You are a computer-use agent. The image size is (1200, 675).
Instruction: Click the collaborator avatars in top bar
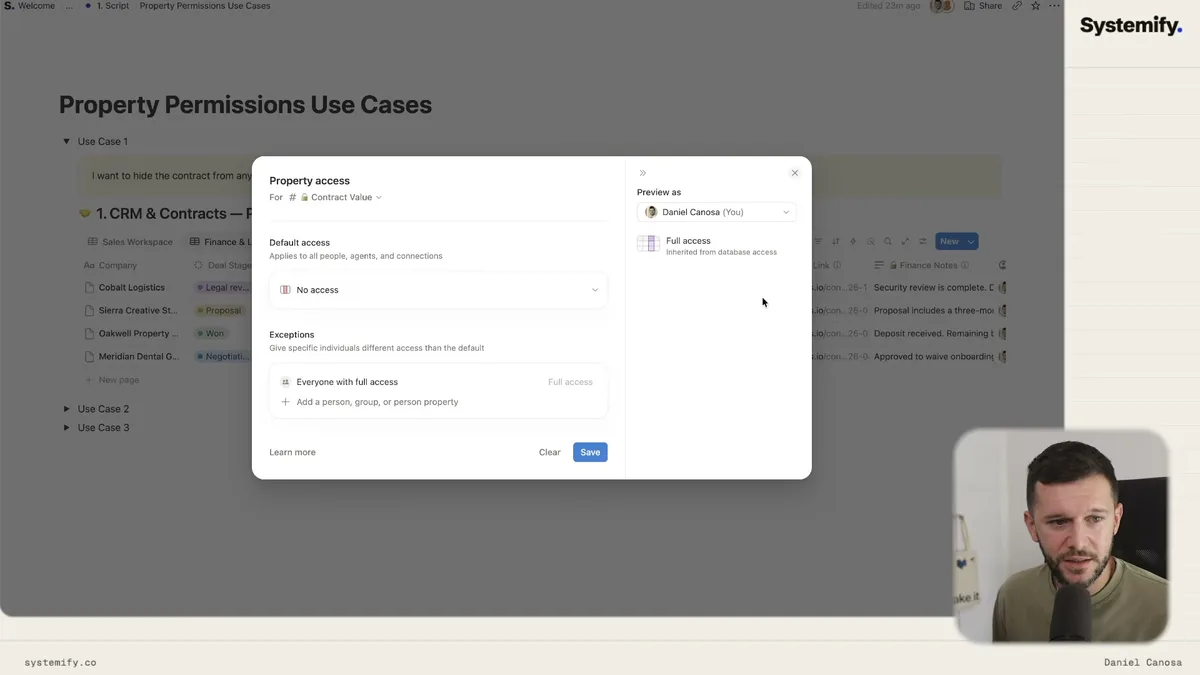point(942,6)
